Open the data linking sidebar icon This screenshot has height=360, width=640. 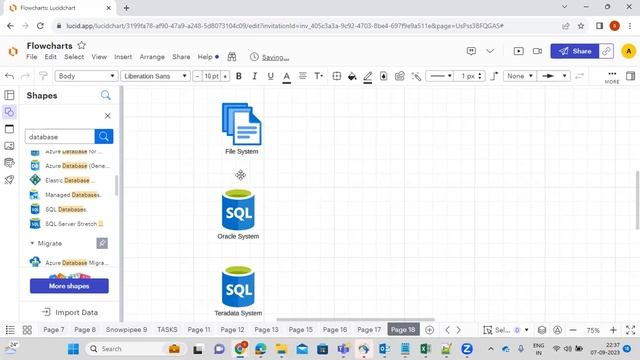click(9, 162)
